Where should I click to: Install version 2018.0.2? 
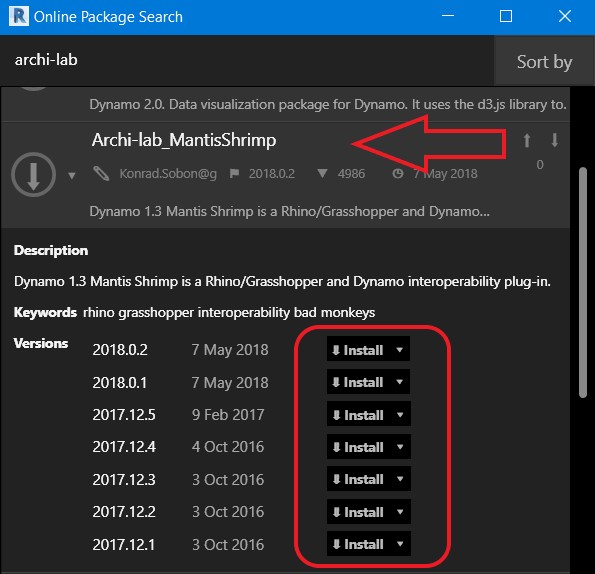[358, 349]
